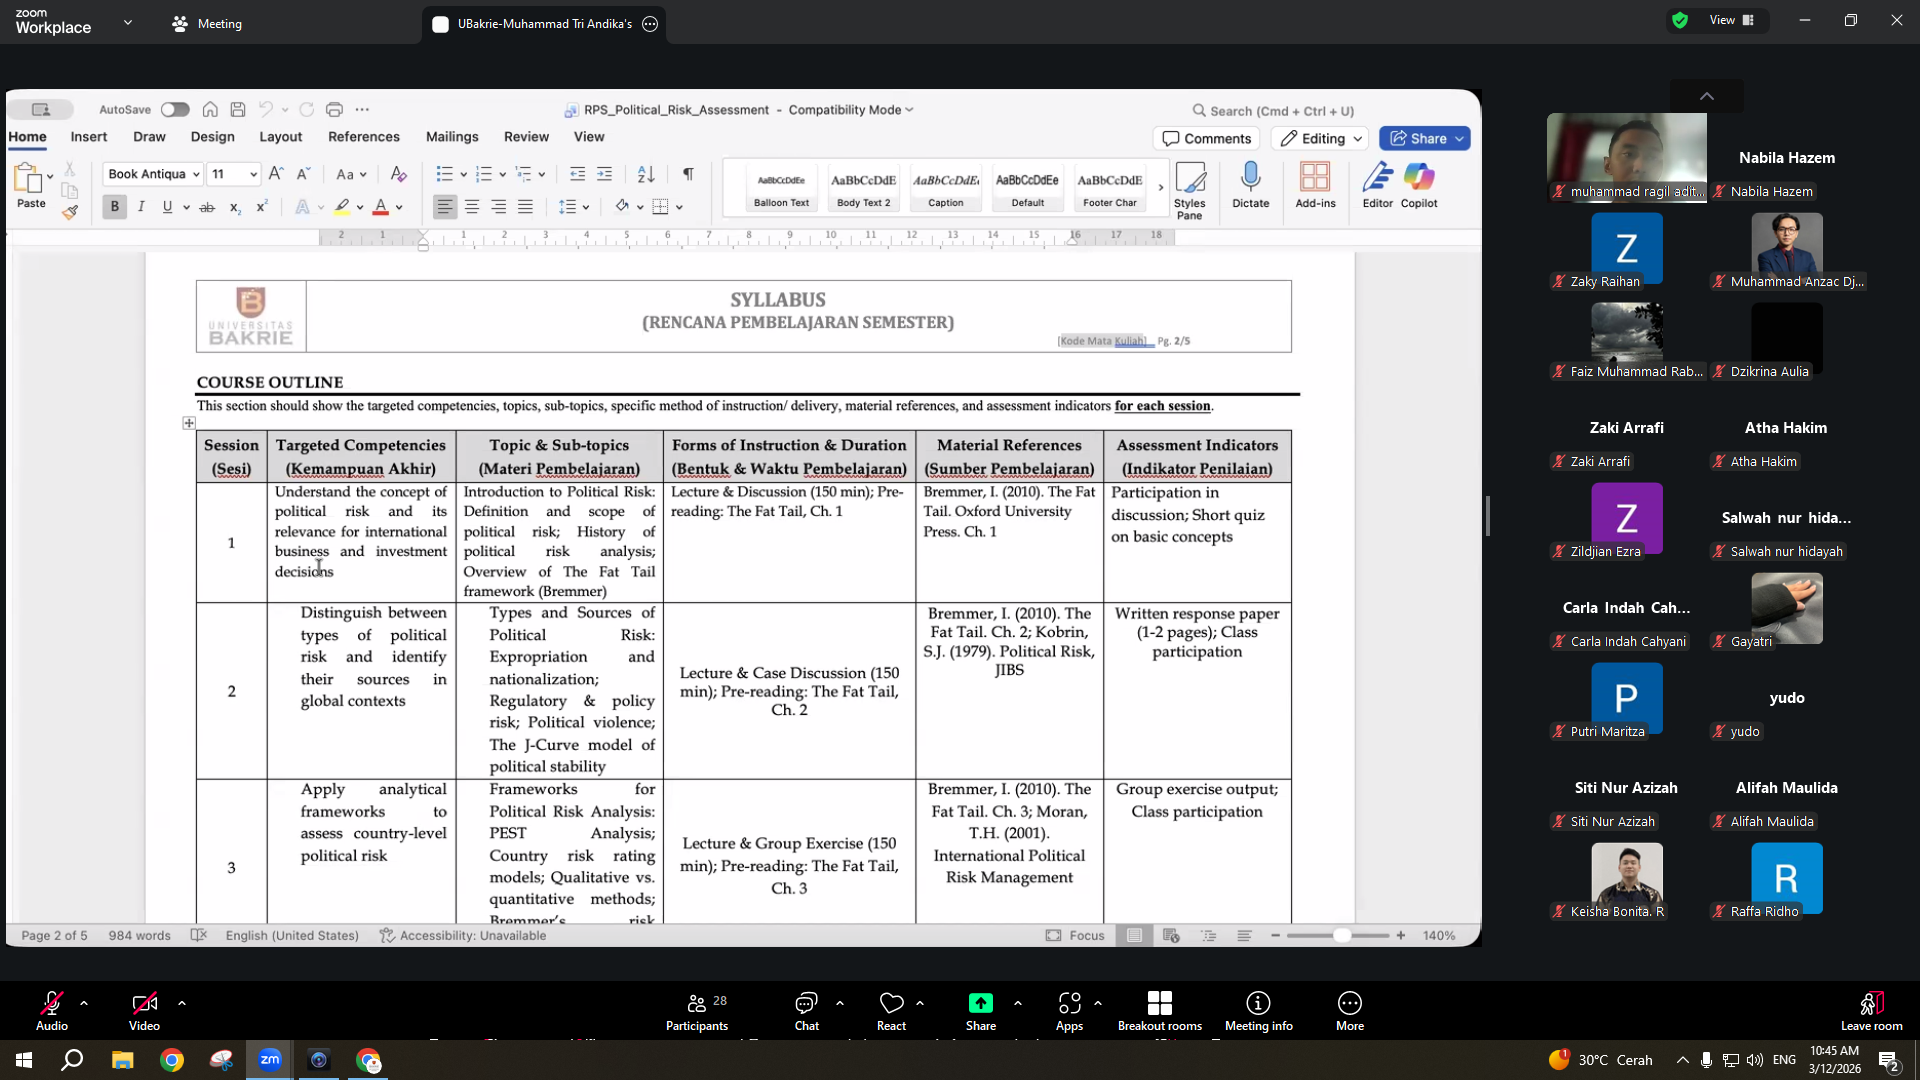Click the Increase Indent icon

click(604, 174)
